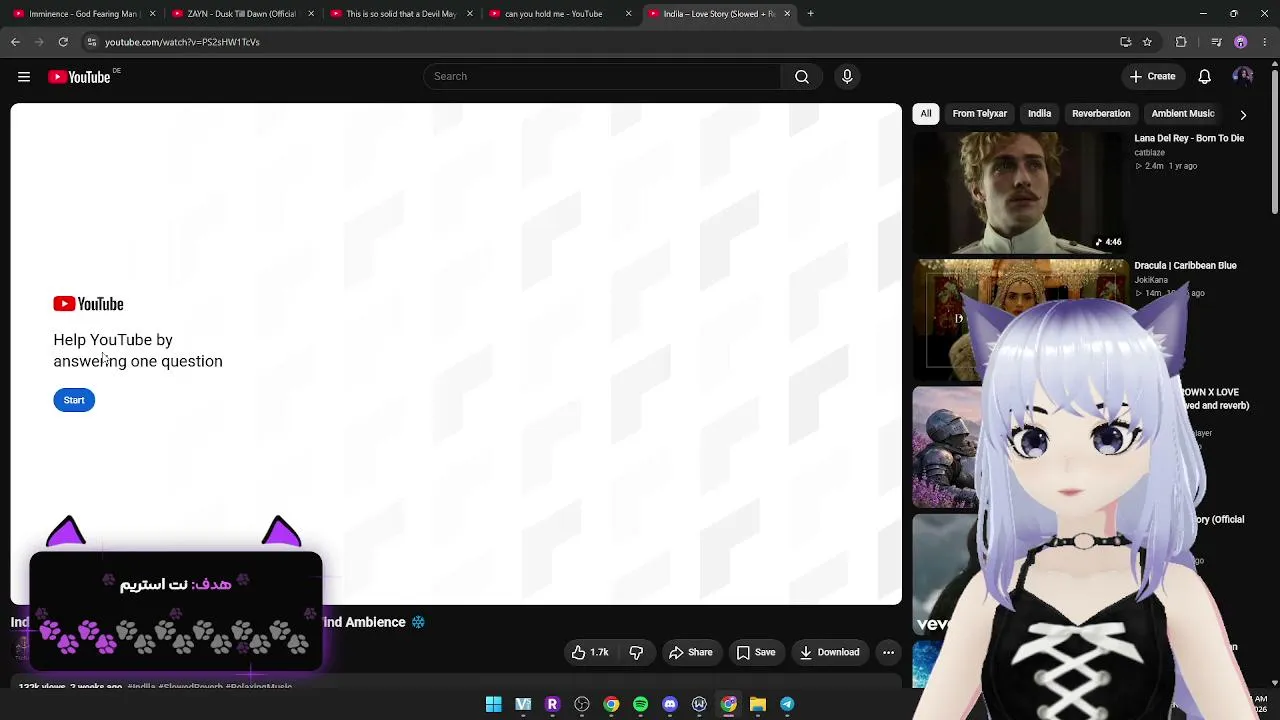Click the Start button on YouTube survey

74,400
